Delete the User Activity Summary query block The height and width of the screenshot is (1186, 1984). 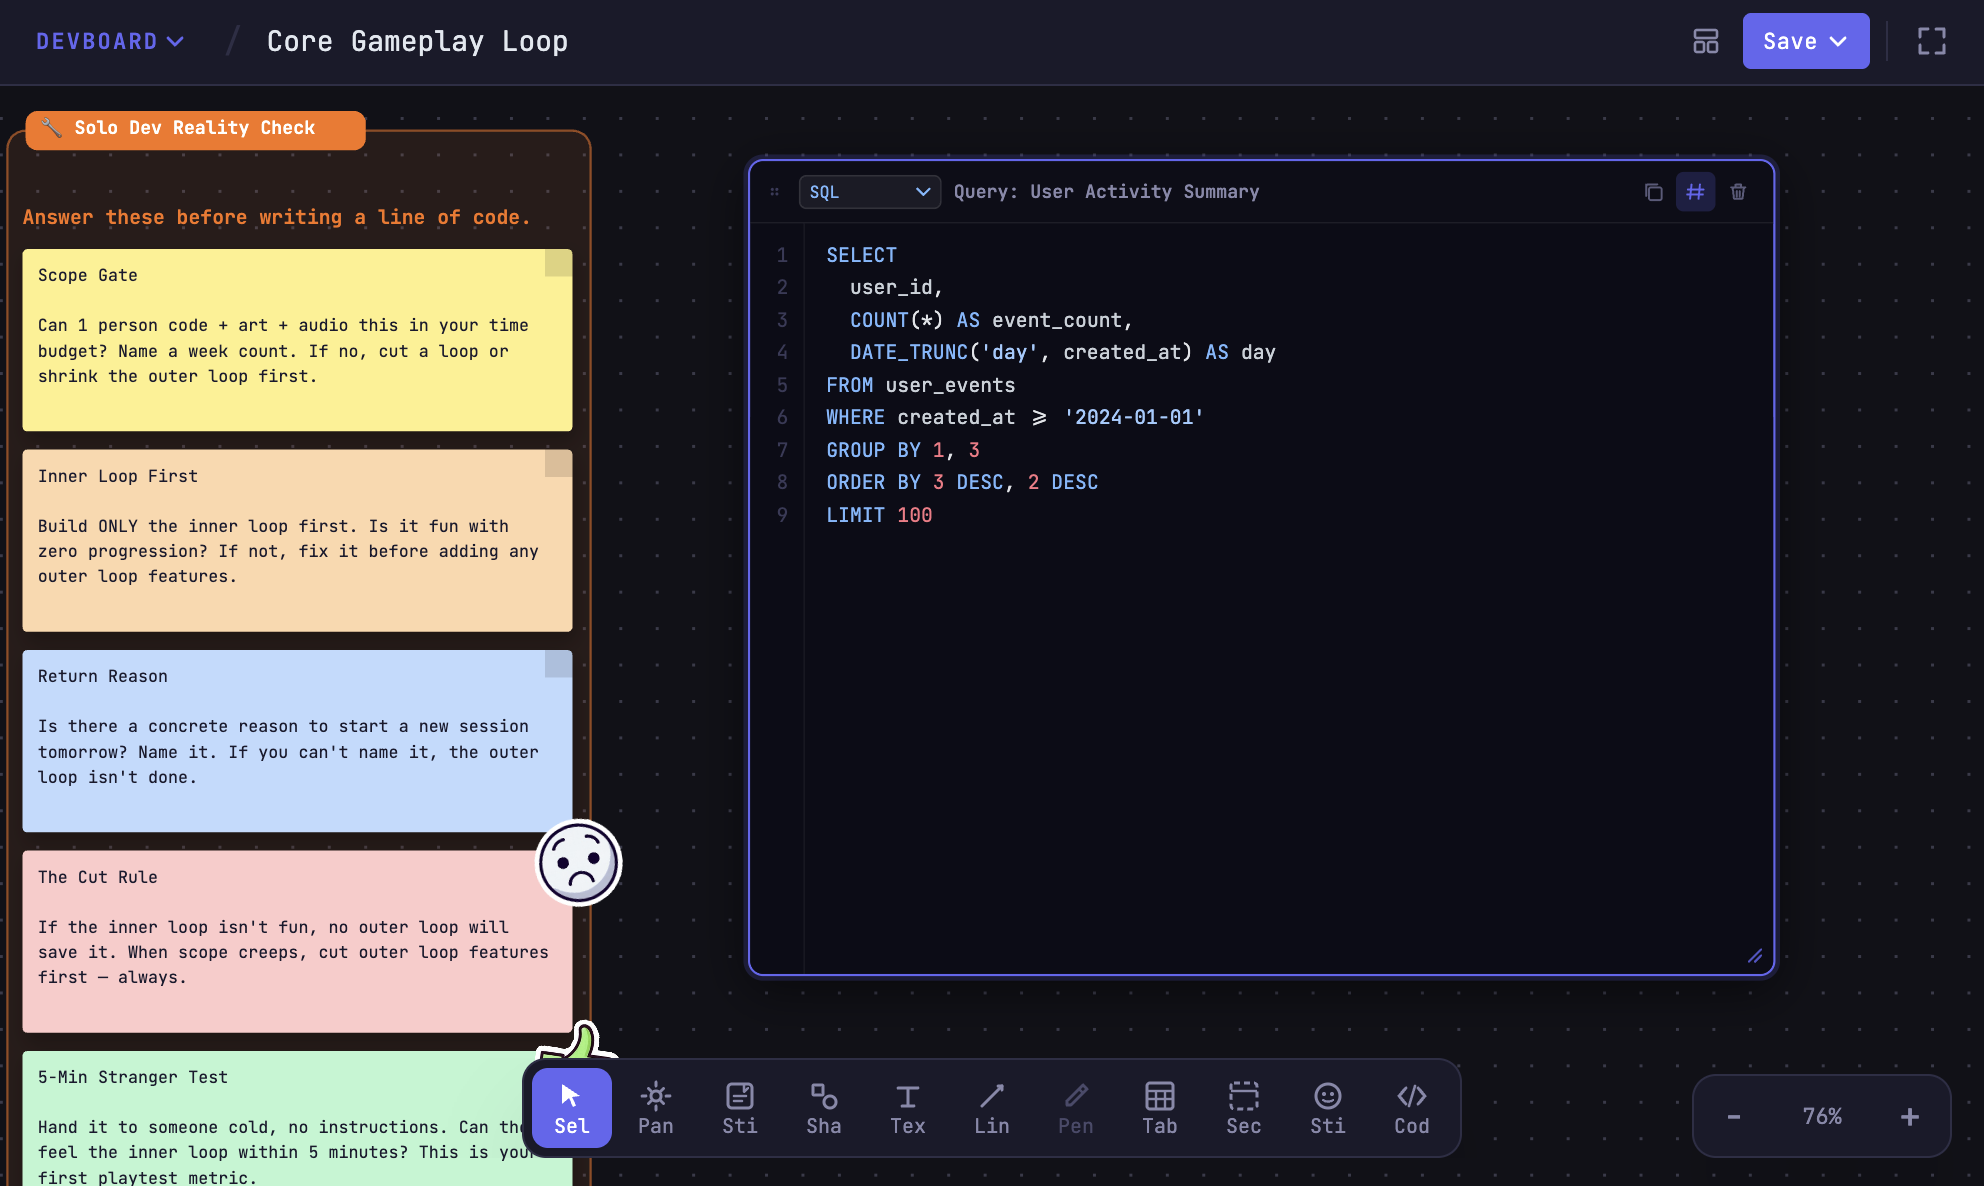click(x=1738, y=191)
